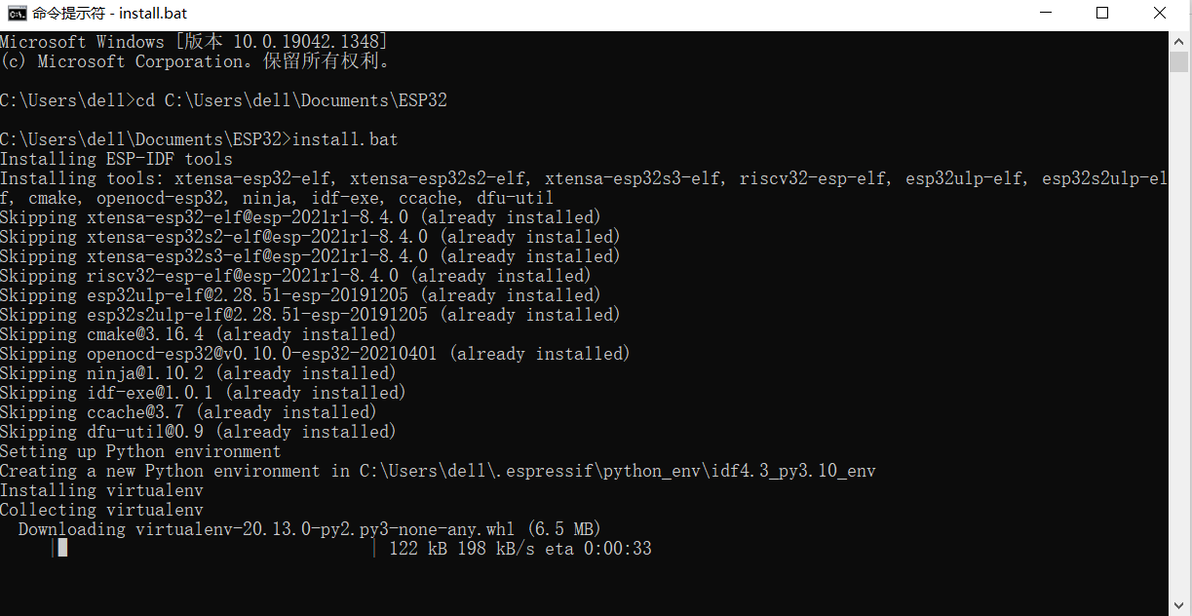Maximize the install.bat console window
Image resolution: width=1192 pixels, height=616 pixels.
[1102, 13]
